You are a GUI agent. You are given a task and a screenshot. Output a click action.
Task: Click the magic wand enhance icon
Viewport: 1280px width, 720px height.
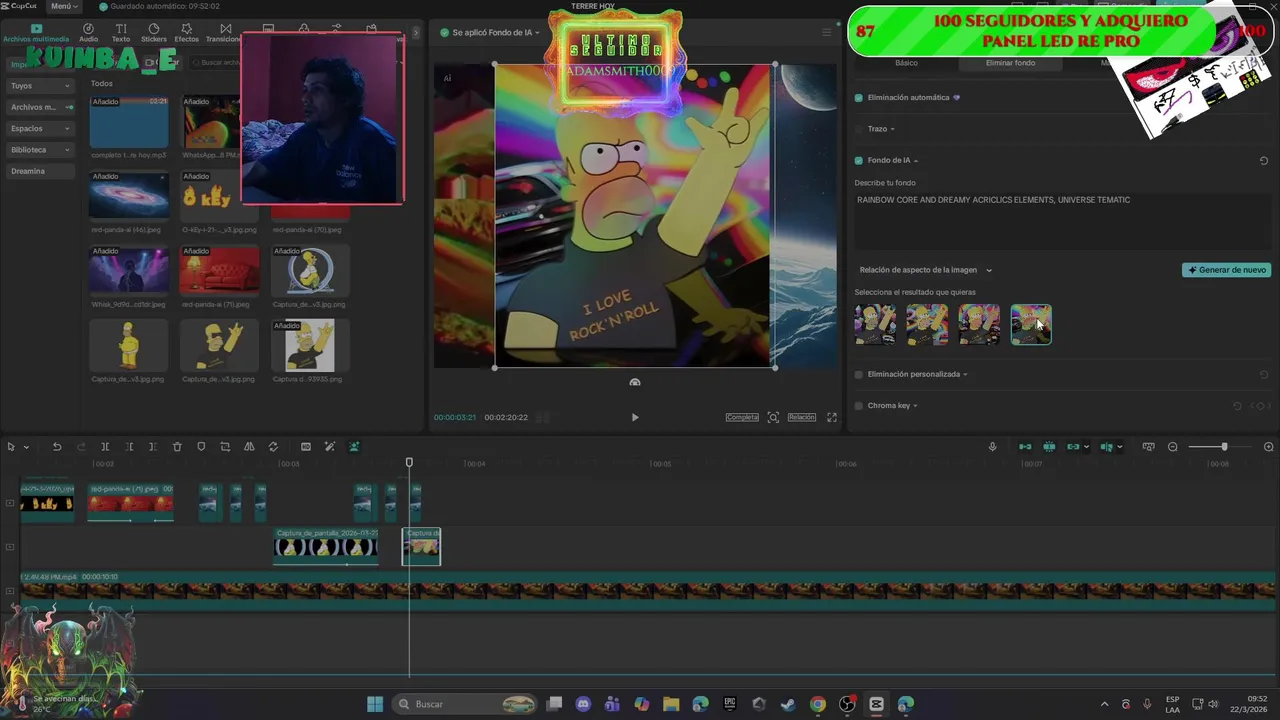pyautogui.click(x=330, y=447)
